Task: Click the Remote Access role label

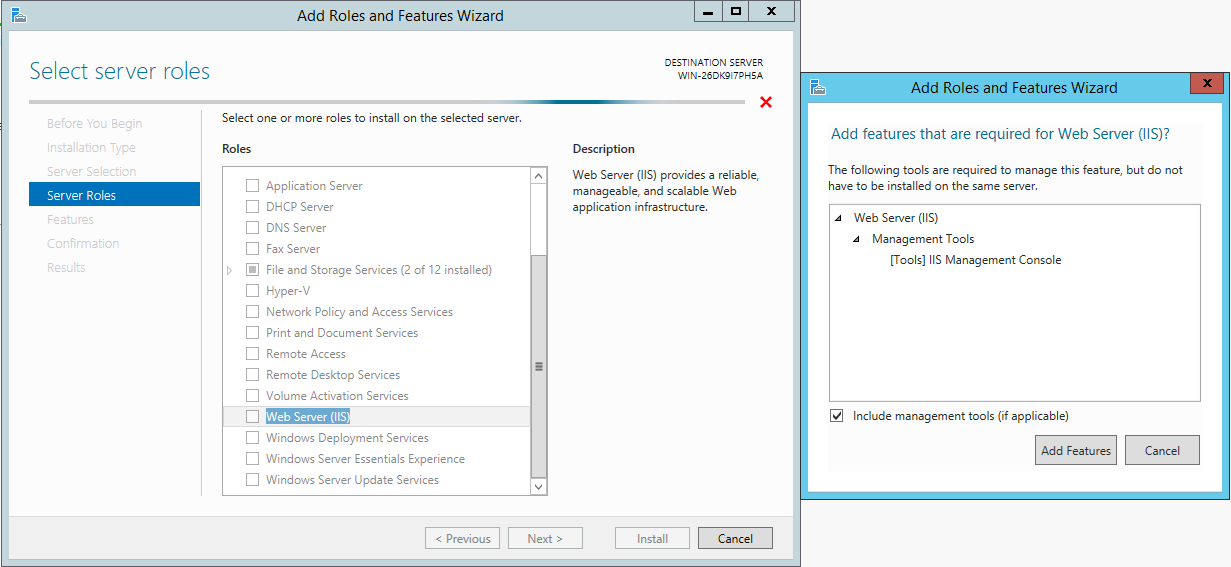Action: click(306, 354)
